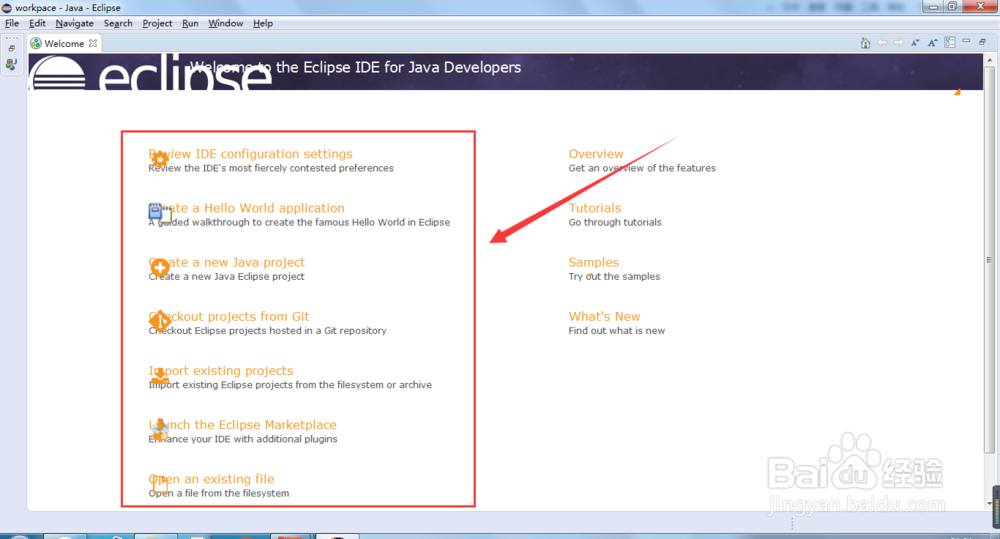The height and width of the screenshot is (539, 1000).
Task: Go to the Welcome home page icon
Action: pos(865,43)
